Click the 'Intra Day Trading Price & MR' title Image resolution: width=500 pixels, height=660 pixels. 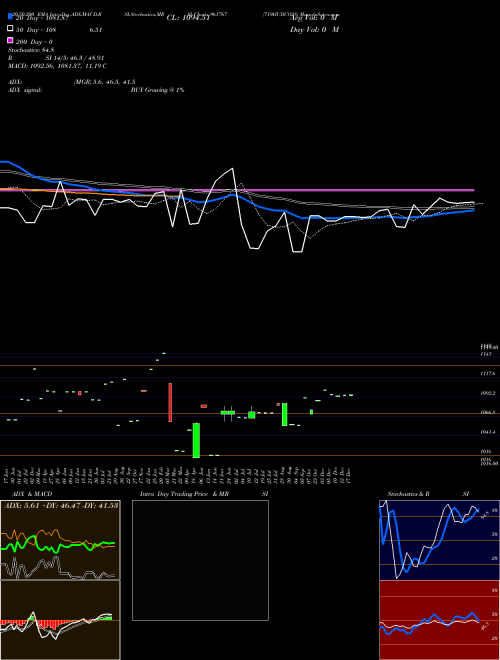(x=184, y=494)
